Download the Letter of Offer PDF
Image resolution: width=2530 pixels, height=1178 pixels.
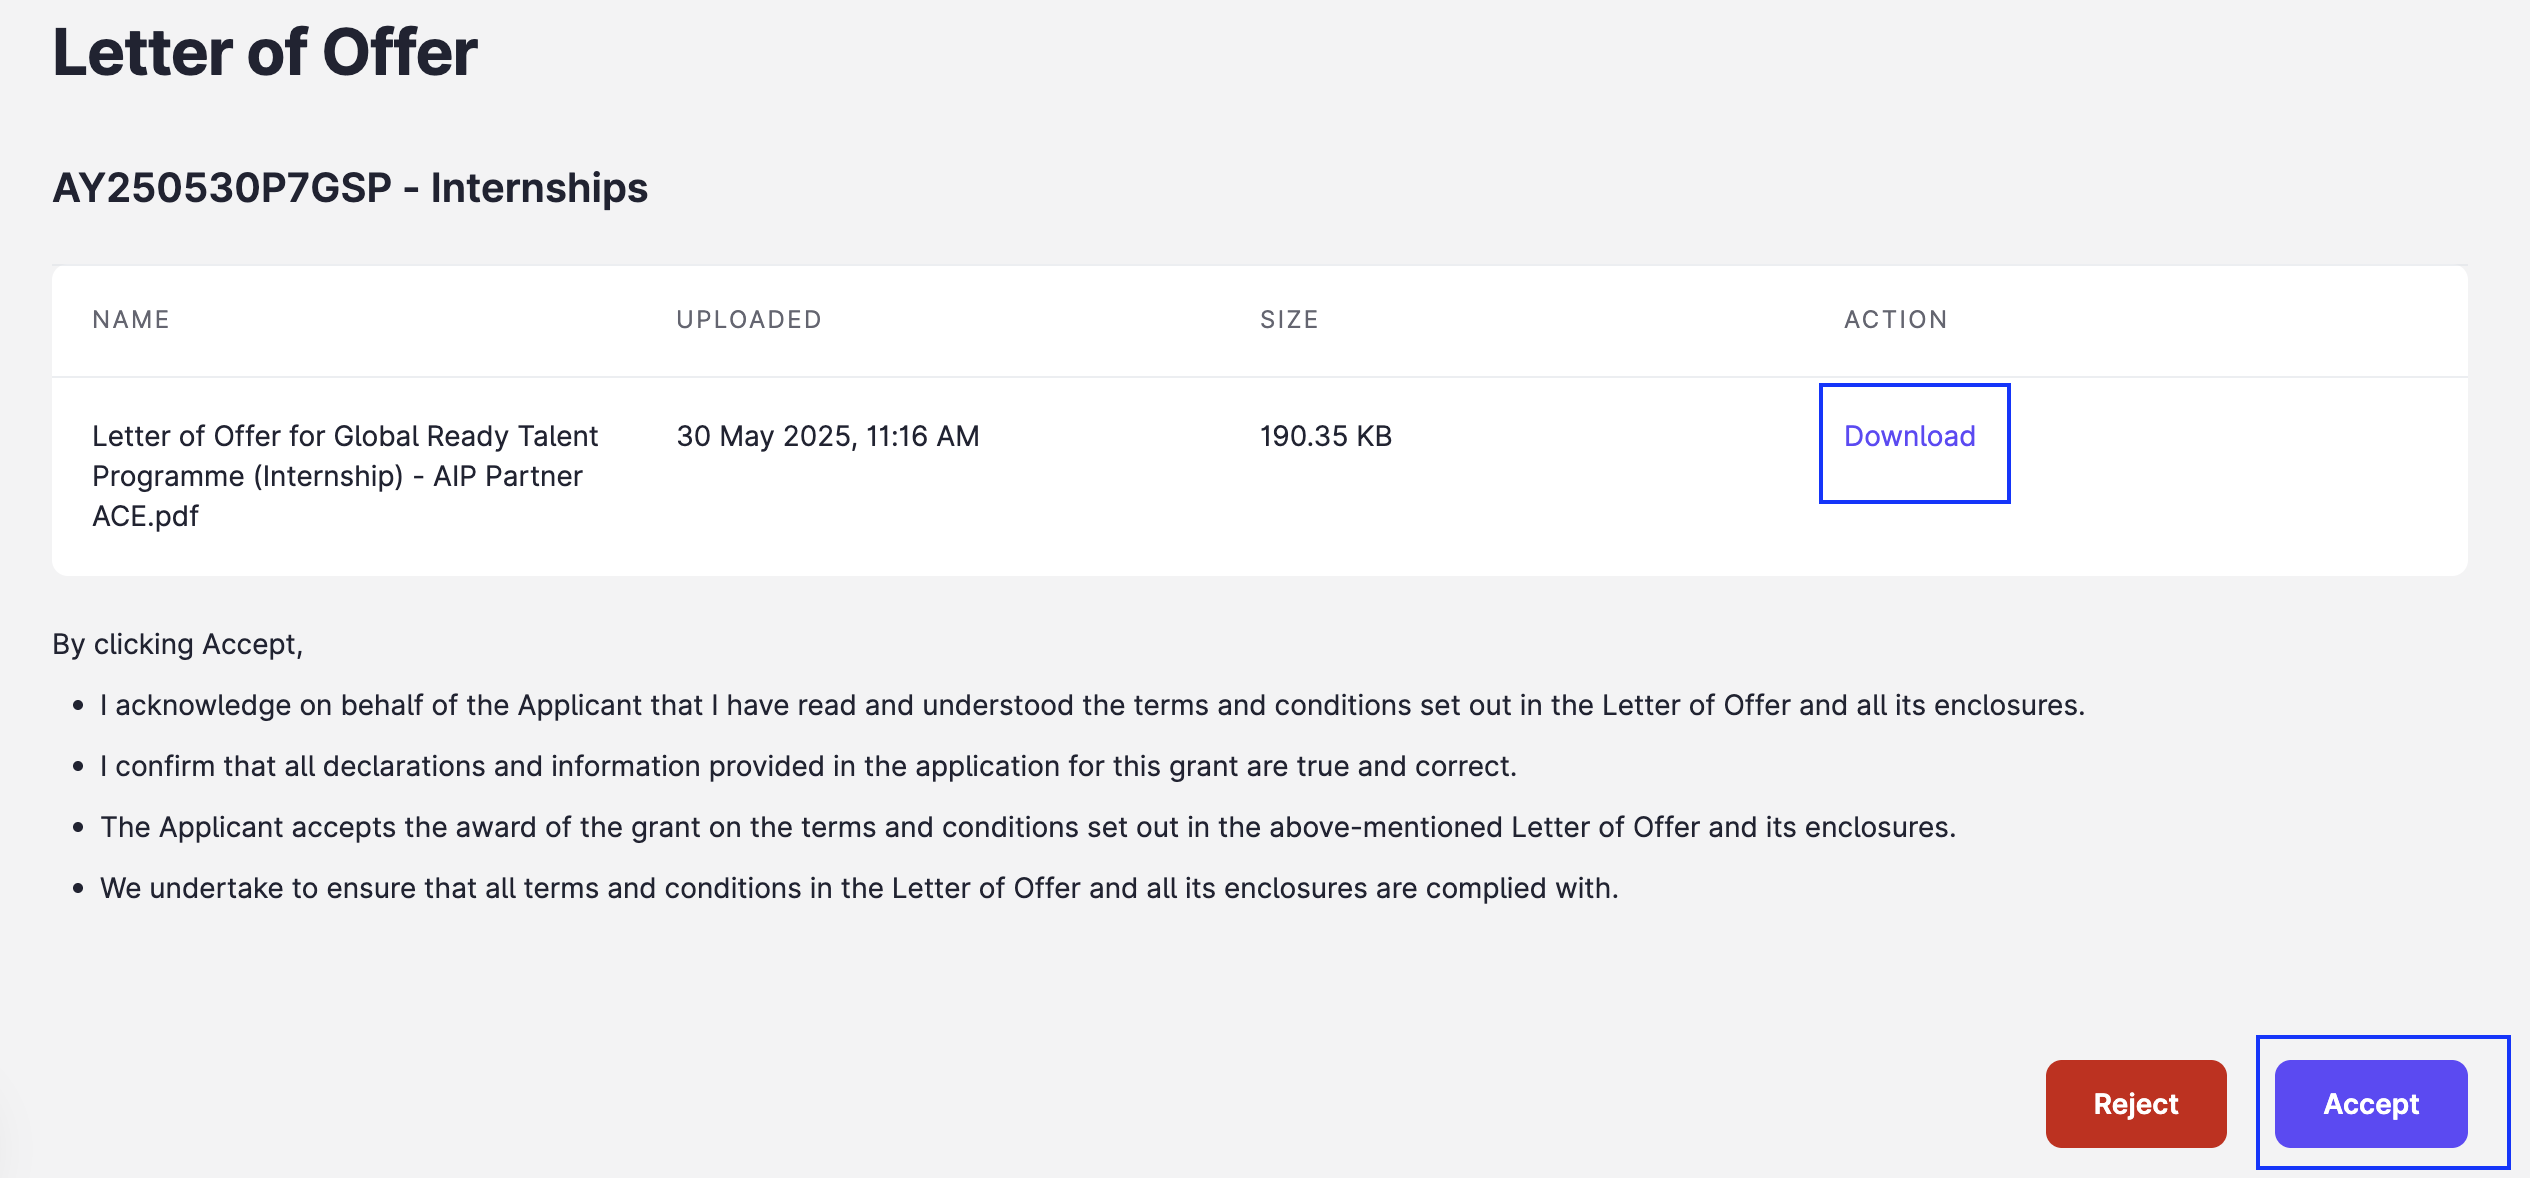click(x=1909, y=436)
